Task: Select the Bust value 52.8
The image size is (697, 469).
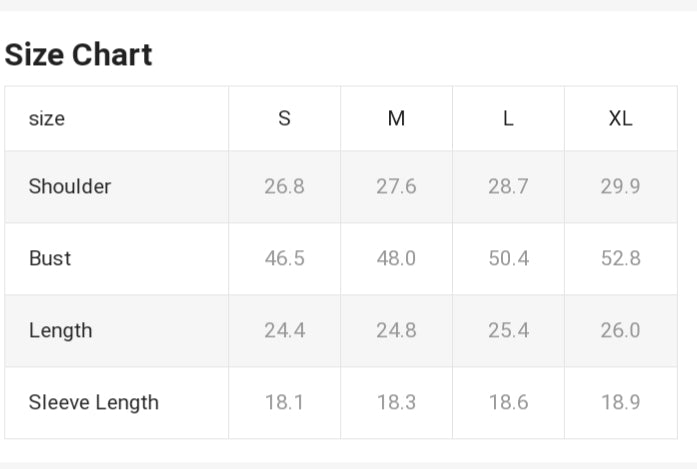Action: pyautogui.click(x=620, y=258)
